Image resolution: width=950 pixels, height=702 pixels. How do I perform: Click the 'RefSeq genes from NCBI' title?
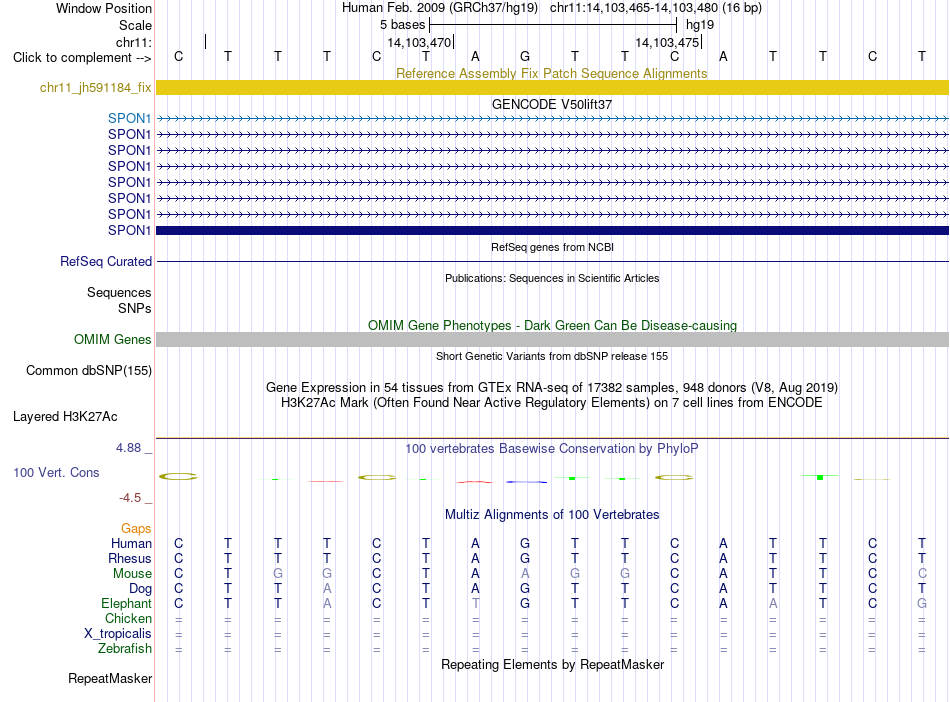pyautogui.click(x=552, y=247)
